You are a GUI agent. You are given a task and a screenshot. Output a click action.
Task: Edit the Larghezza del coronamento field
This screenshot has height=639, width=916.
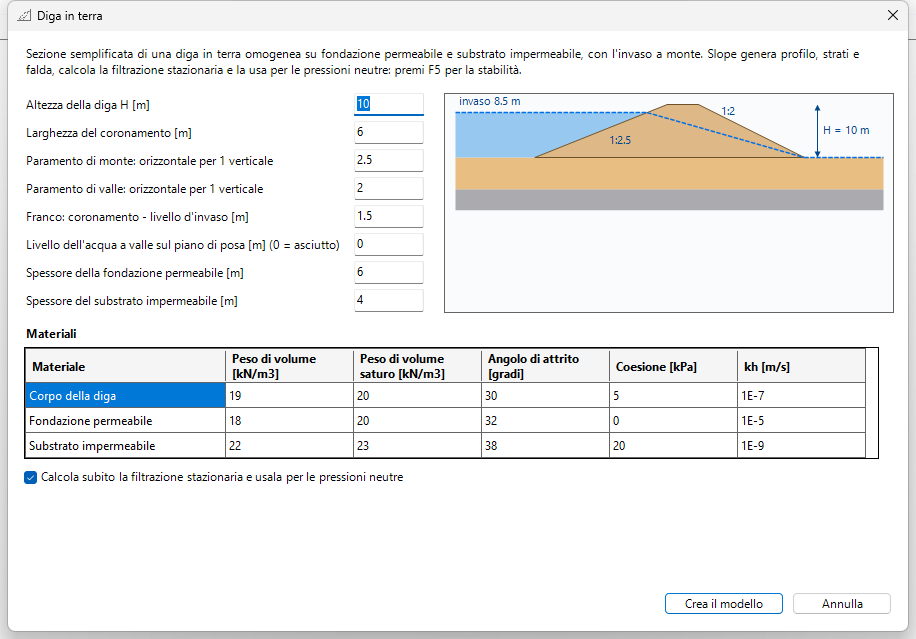388,132
